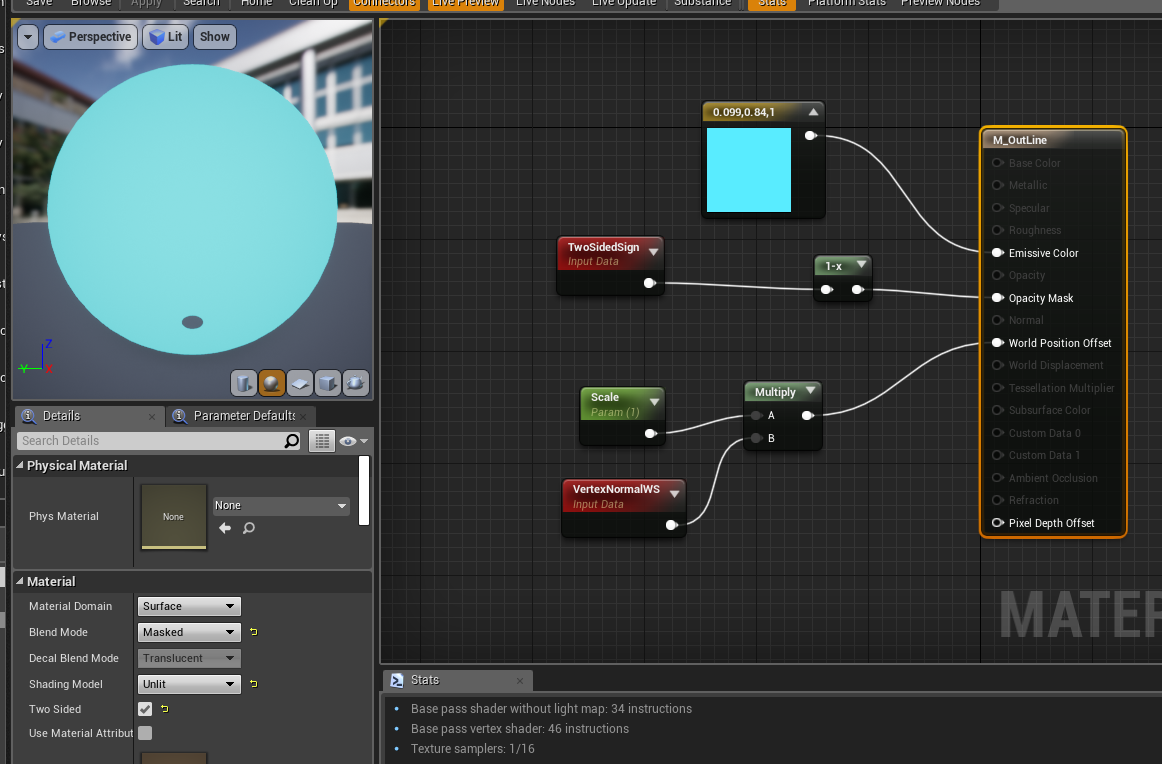
Task: Toggle Connectors in the toolbar
Action: point(384,4)
